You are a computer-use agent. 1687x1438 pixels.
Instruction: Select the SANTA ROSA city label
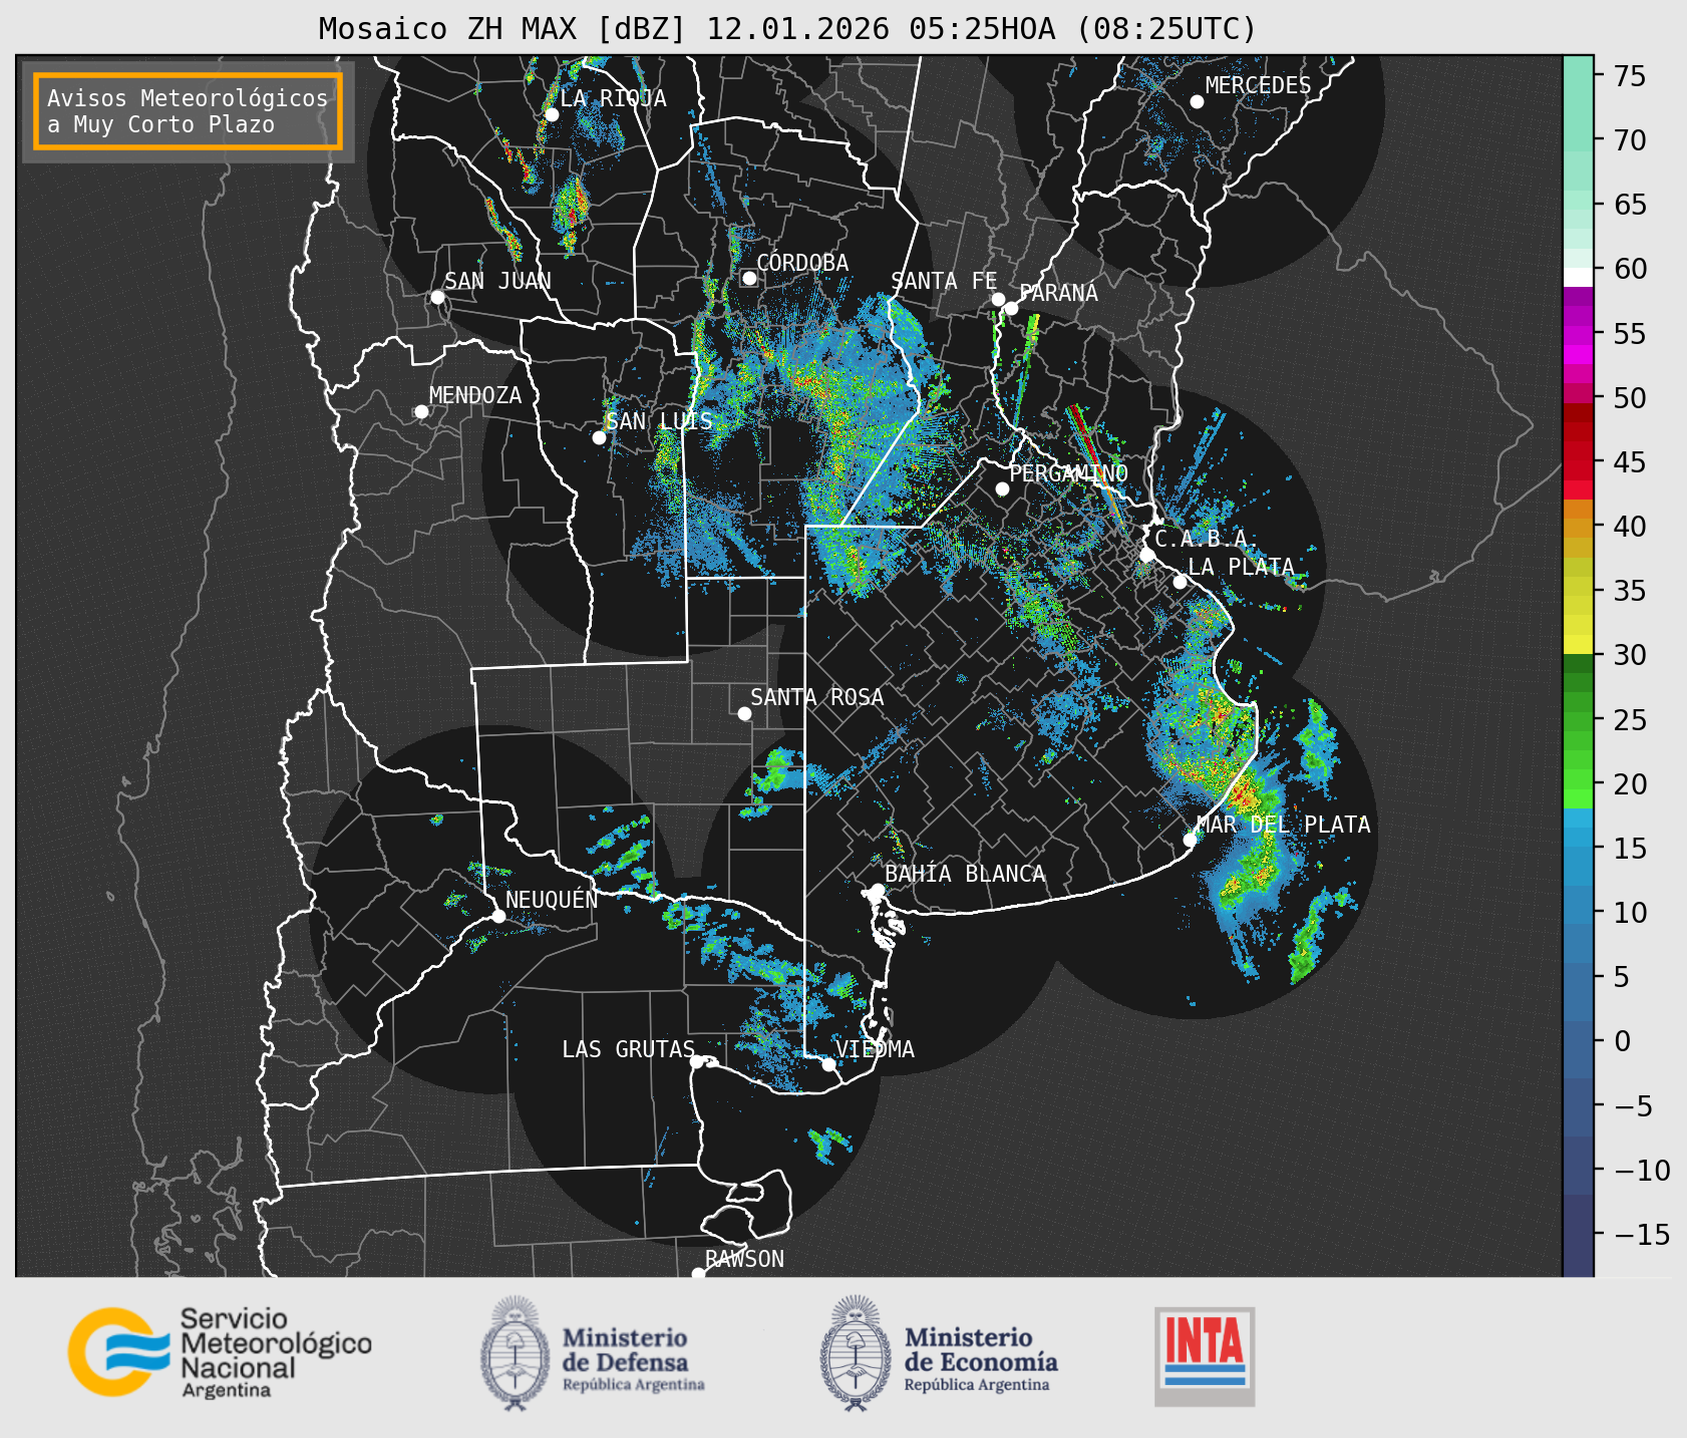click(817, 697)
